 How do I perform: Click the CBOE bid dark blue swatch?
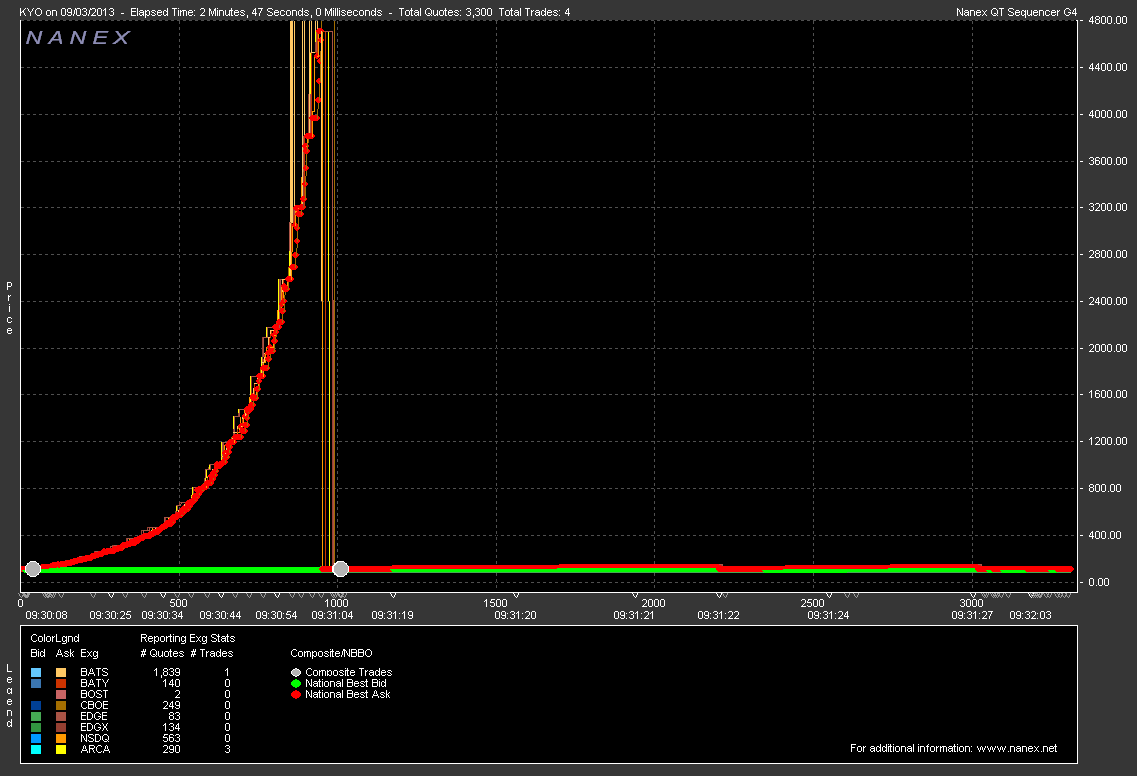(36, 705)
